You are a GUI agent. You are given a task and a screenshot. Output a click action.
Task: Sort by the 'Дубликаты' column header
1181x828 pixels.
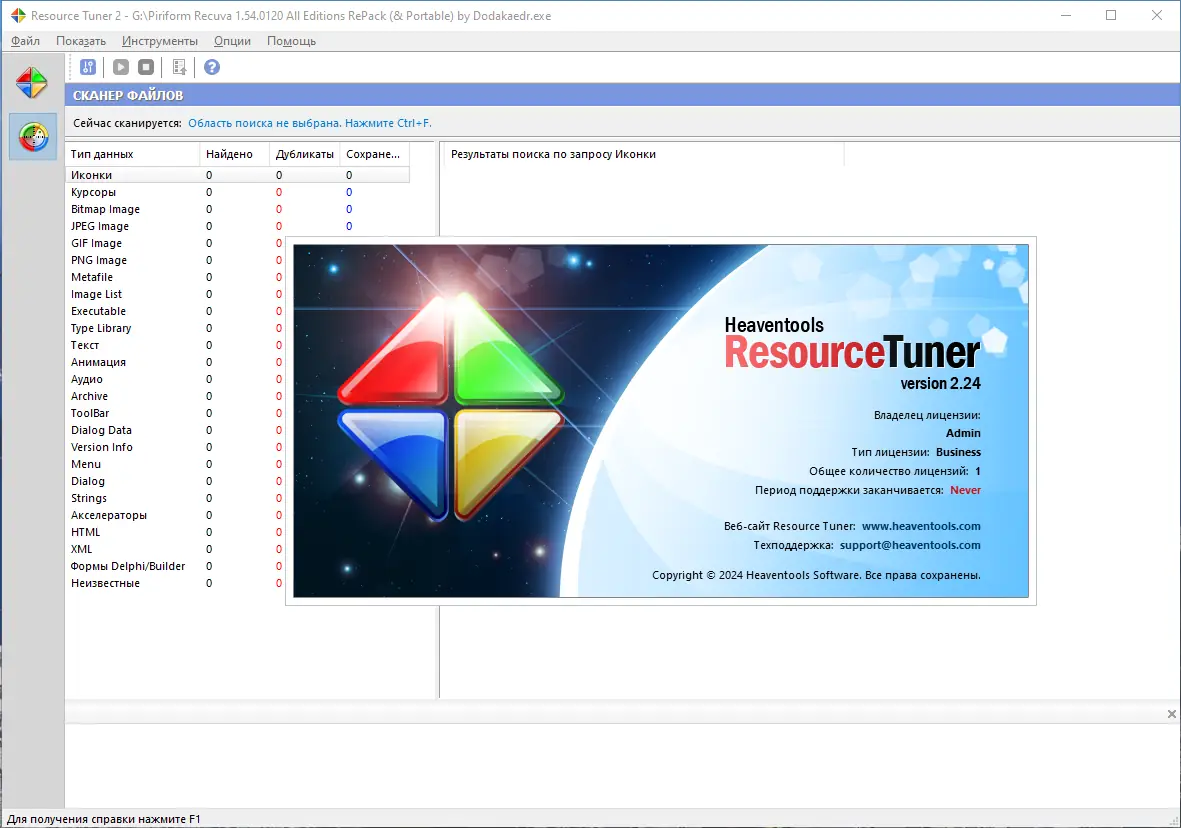(x=305, y=154)
